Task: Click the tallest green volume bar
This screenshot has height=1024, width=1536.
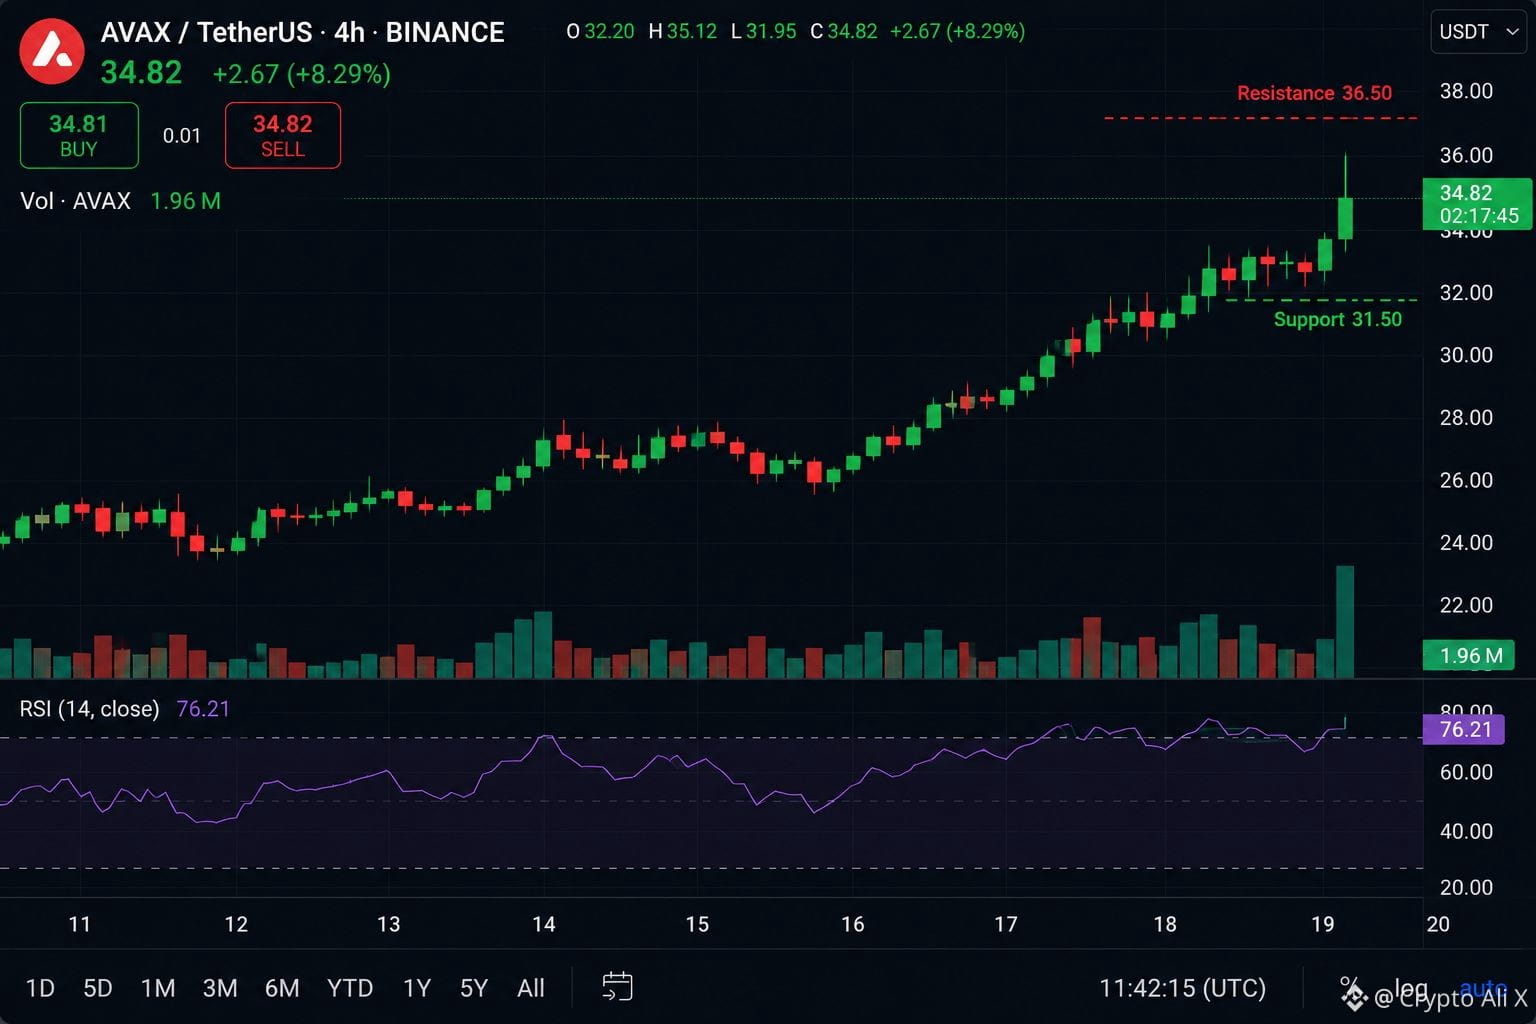Action: coord(1345,622)
